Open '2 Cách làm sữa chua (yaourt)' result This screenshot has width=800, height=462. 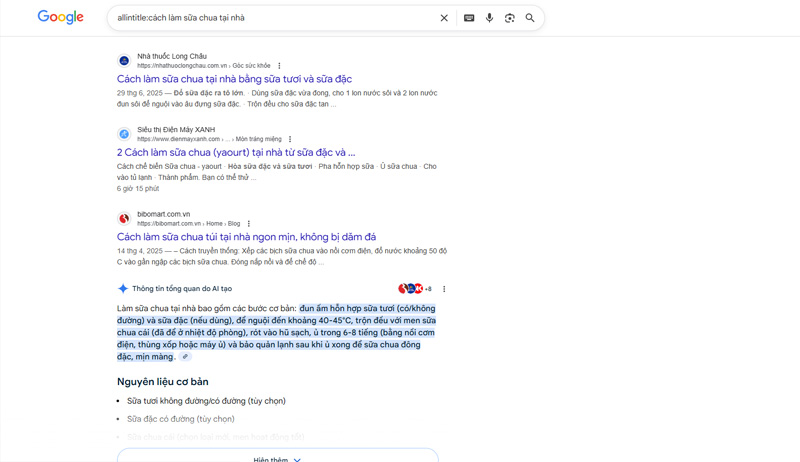(235, 152)
